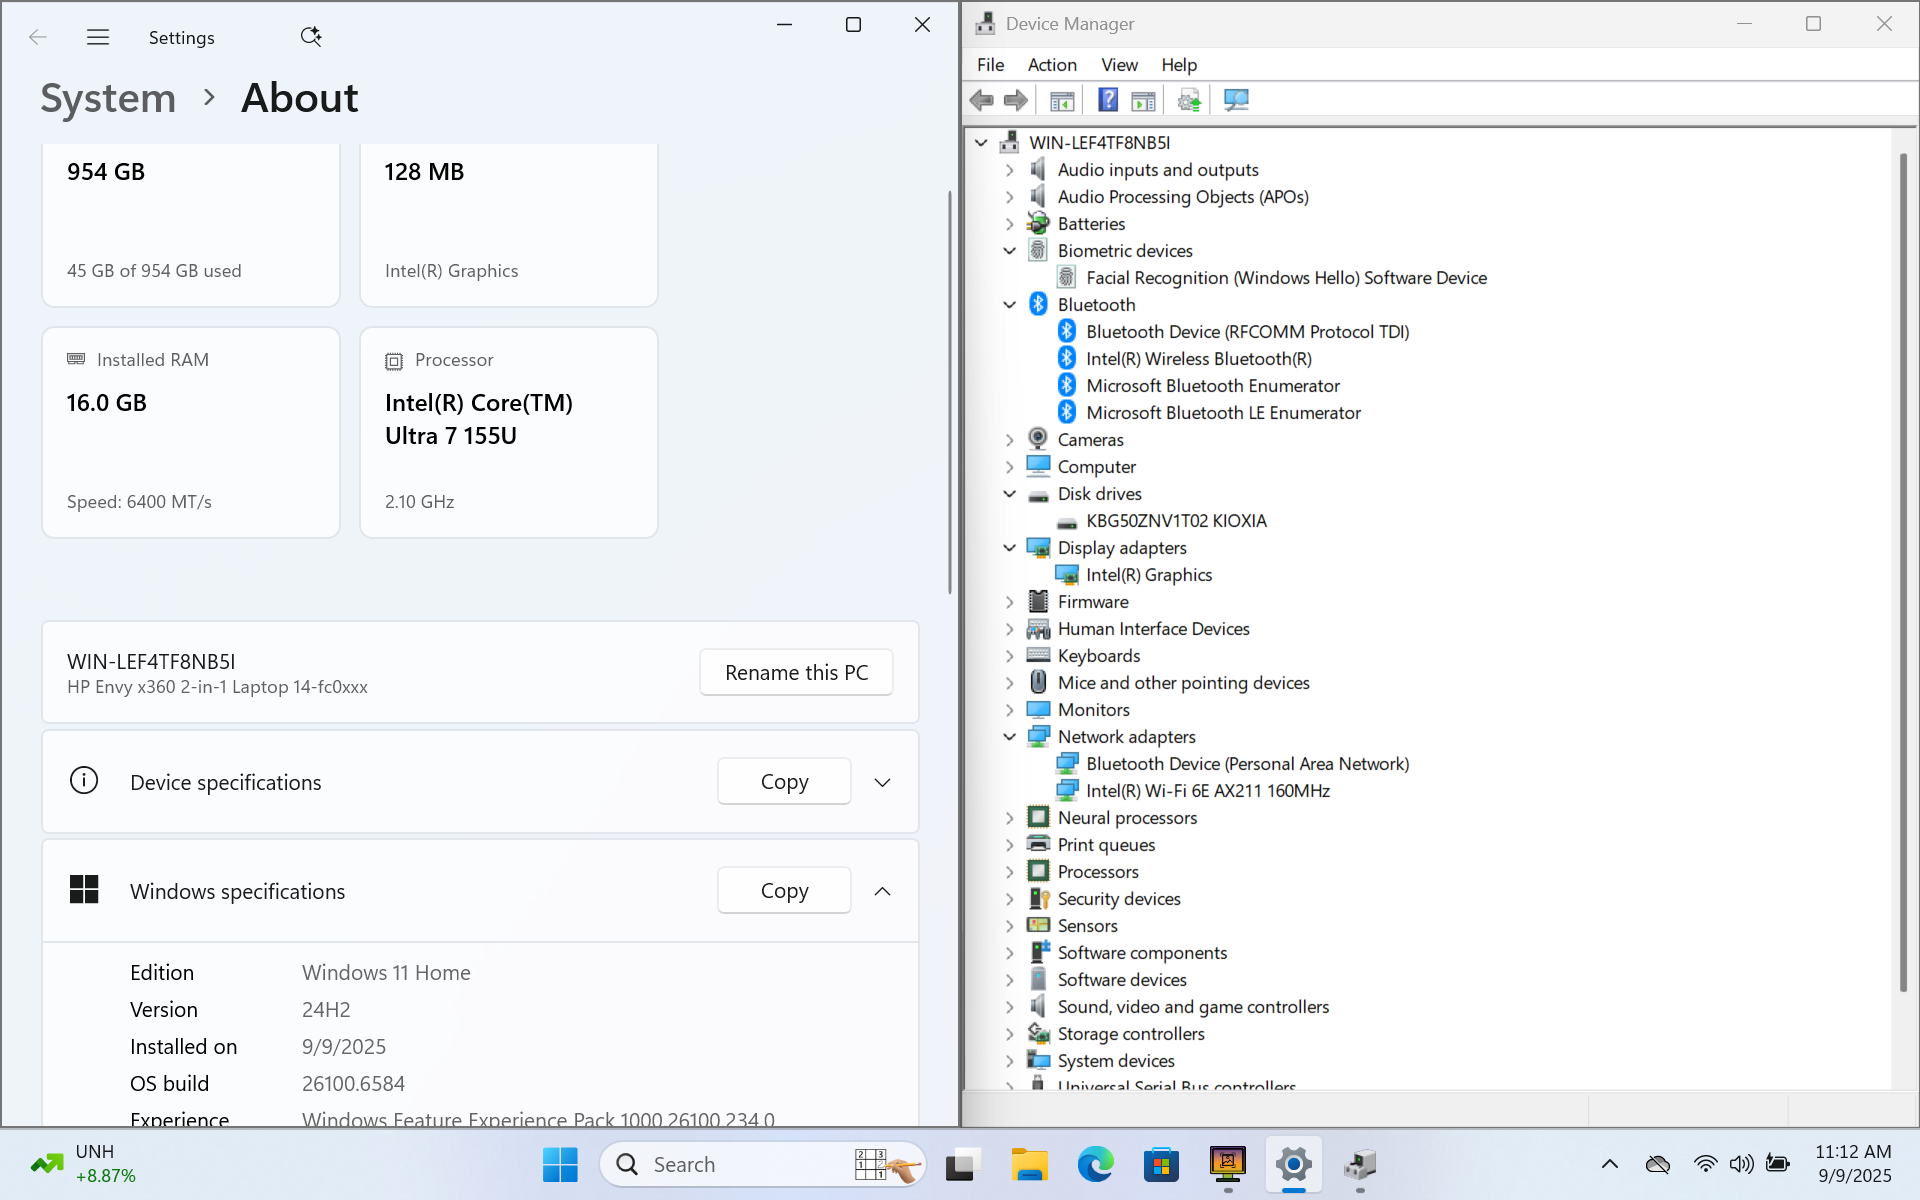Collapse the Bluetooth device category
Image resolution: width=1920 pixels, height=1200 pixels.
click(1010, 305)
